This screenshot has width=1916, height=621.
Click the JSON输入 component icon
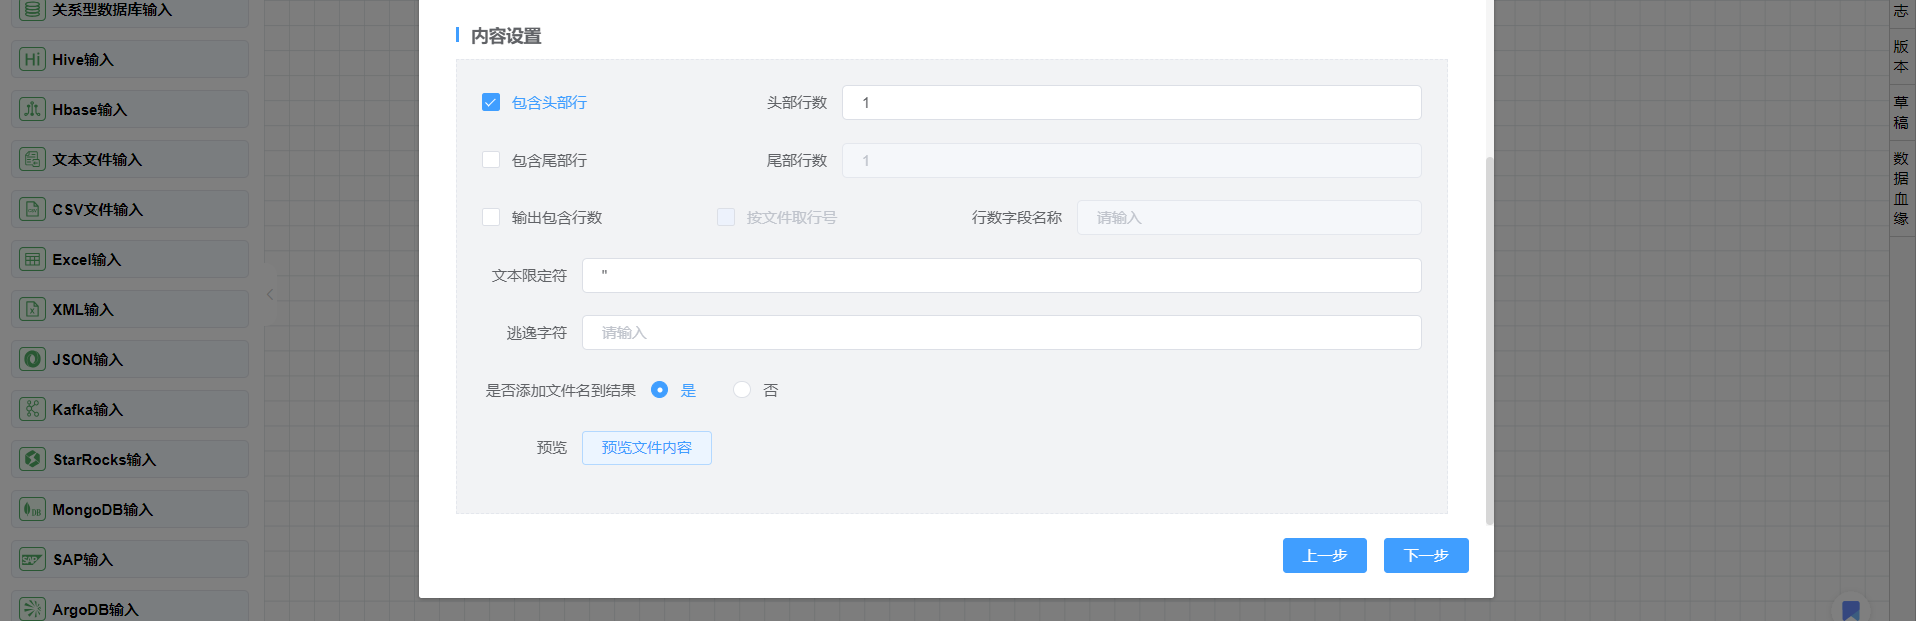pos(32,359)
